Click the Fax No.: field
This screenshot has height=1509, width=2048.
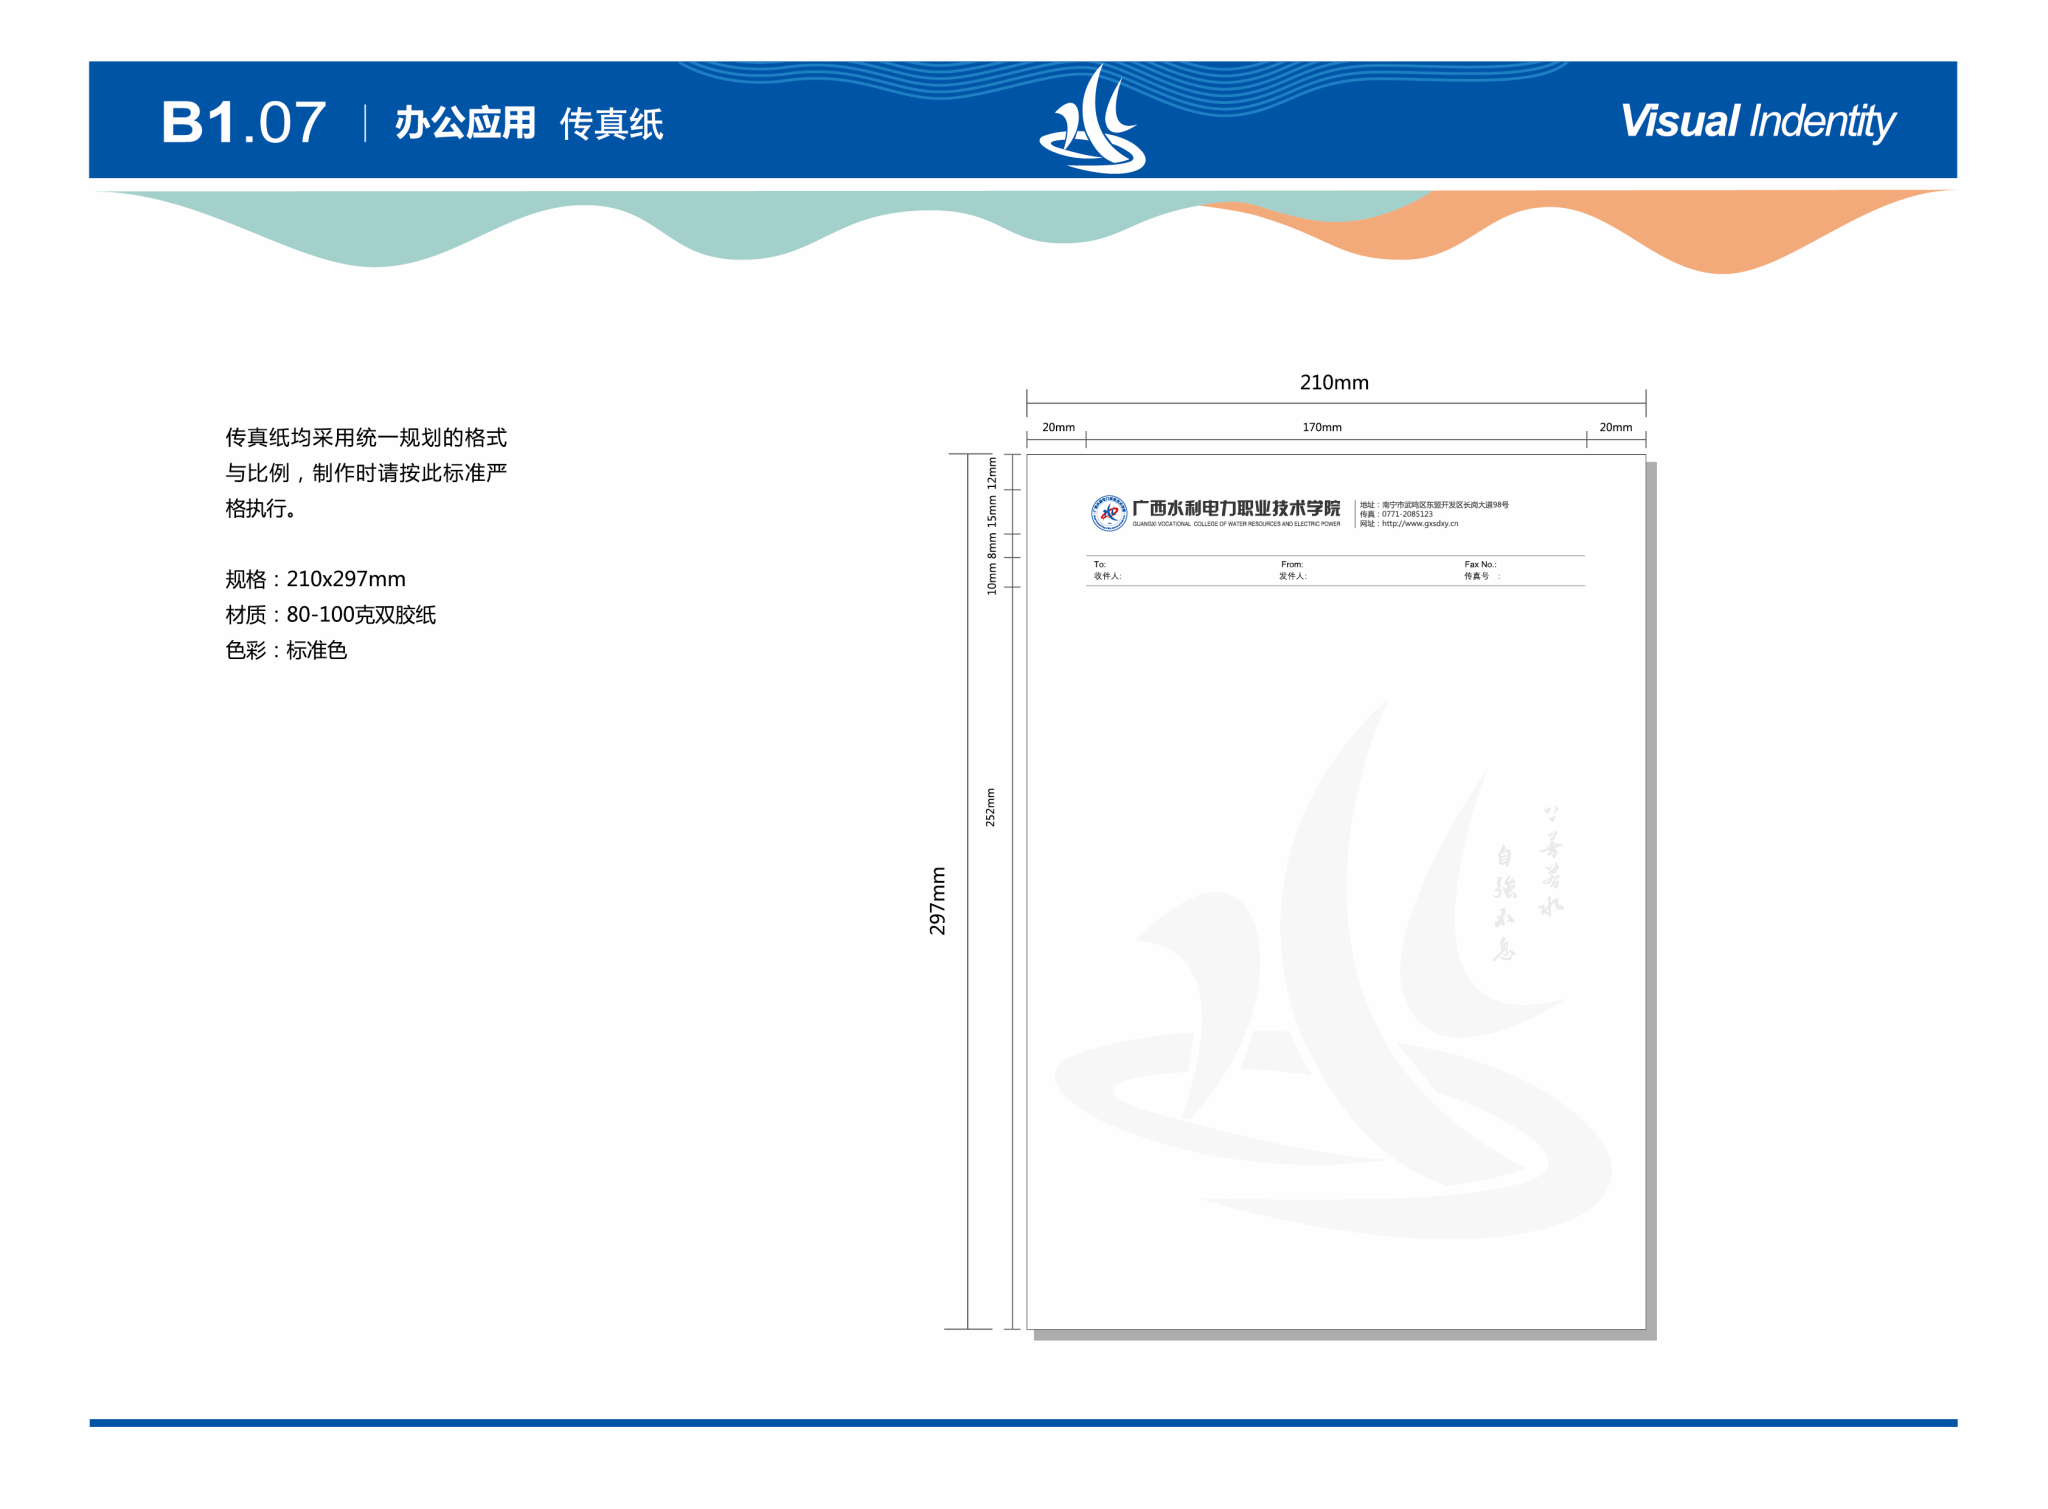click(1480, 565)
